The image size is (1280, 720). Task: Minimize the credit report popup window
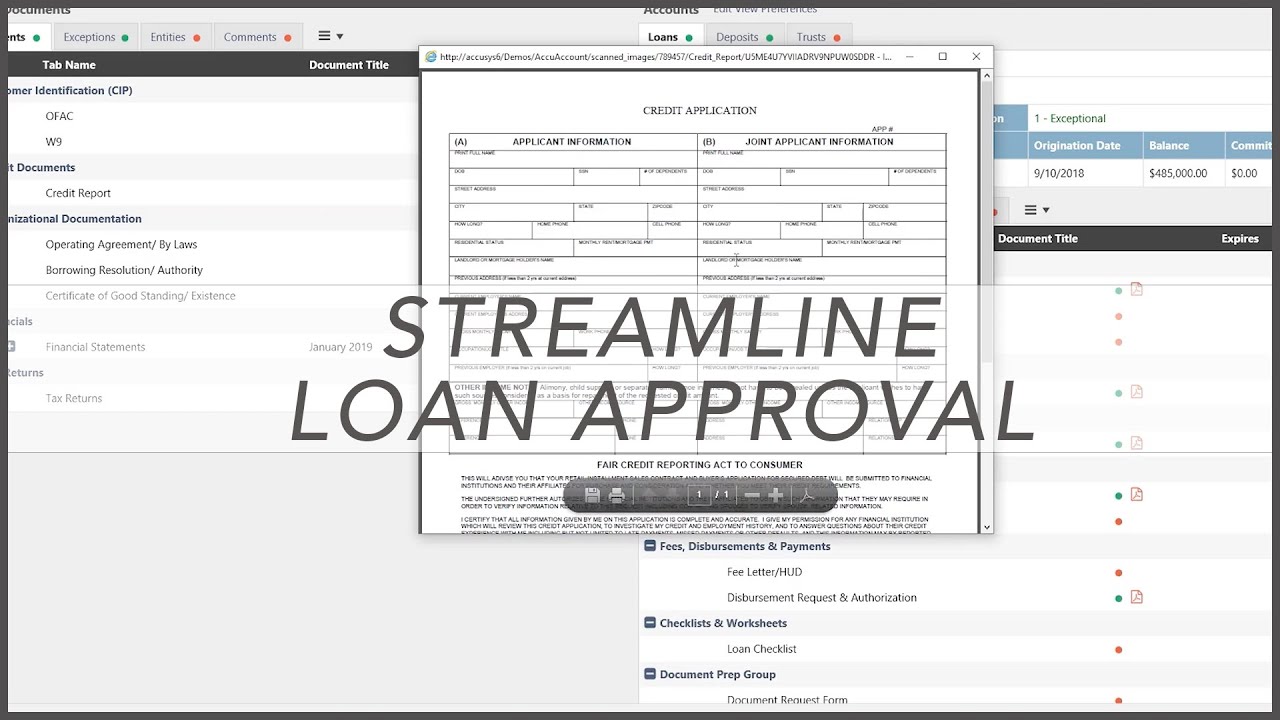909,57
